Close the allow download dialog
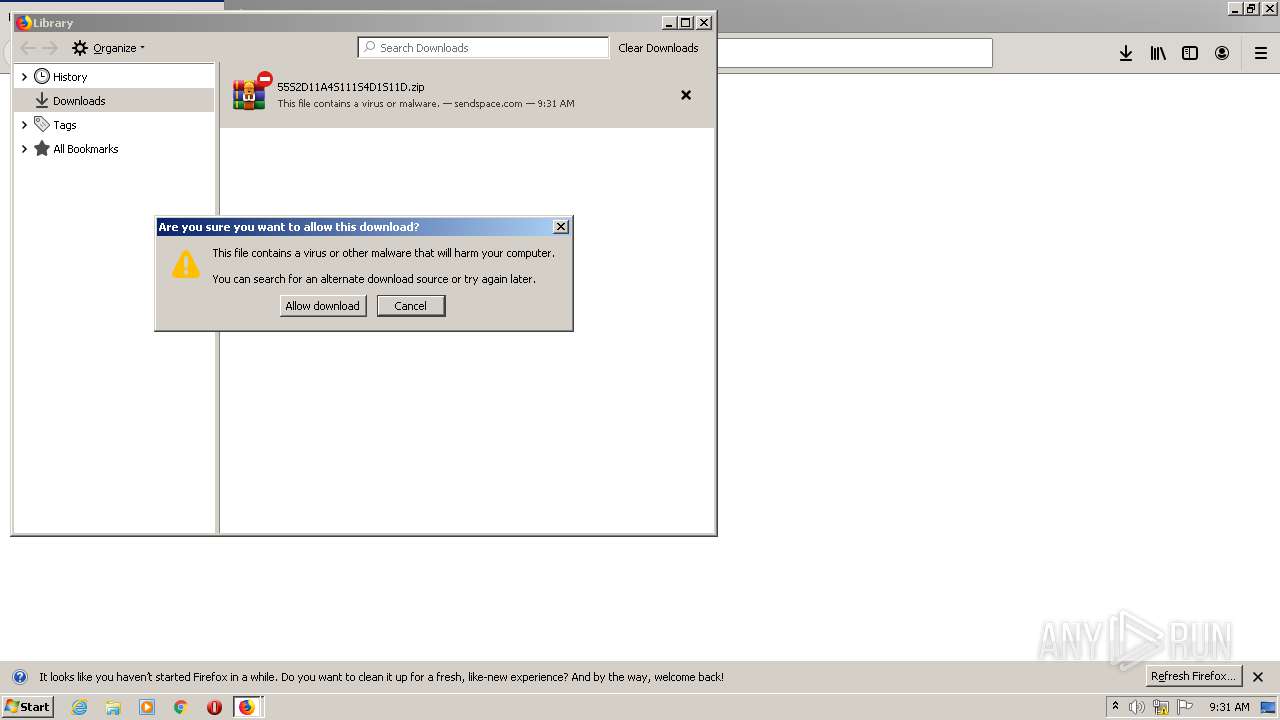 (x=561, y=227)
